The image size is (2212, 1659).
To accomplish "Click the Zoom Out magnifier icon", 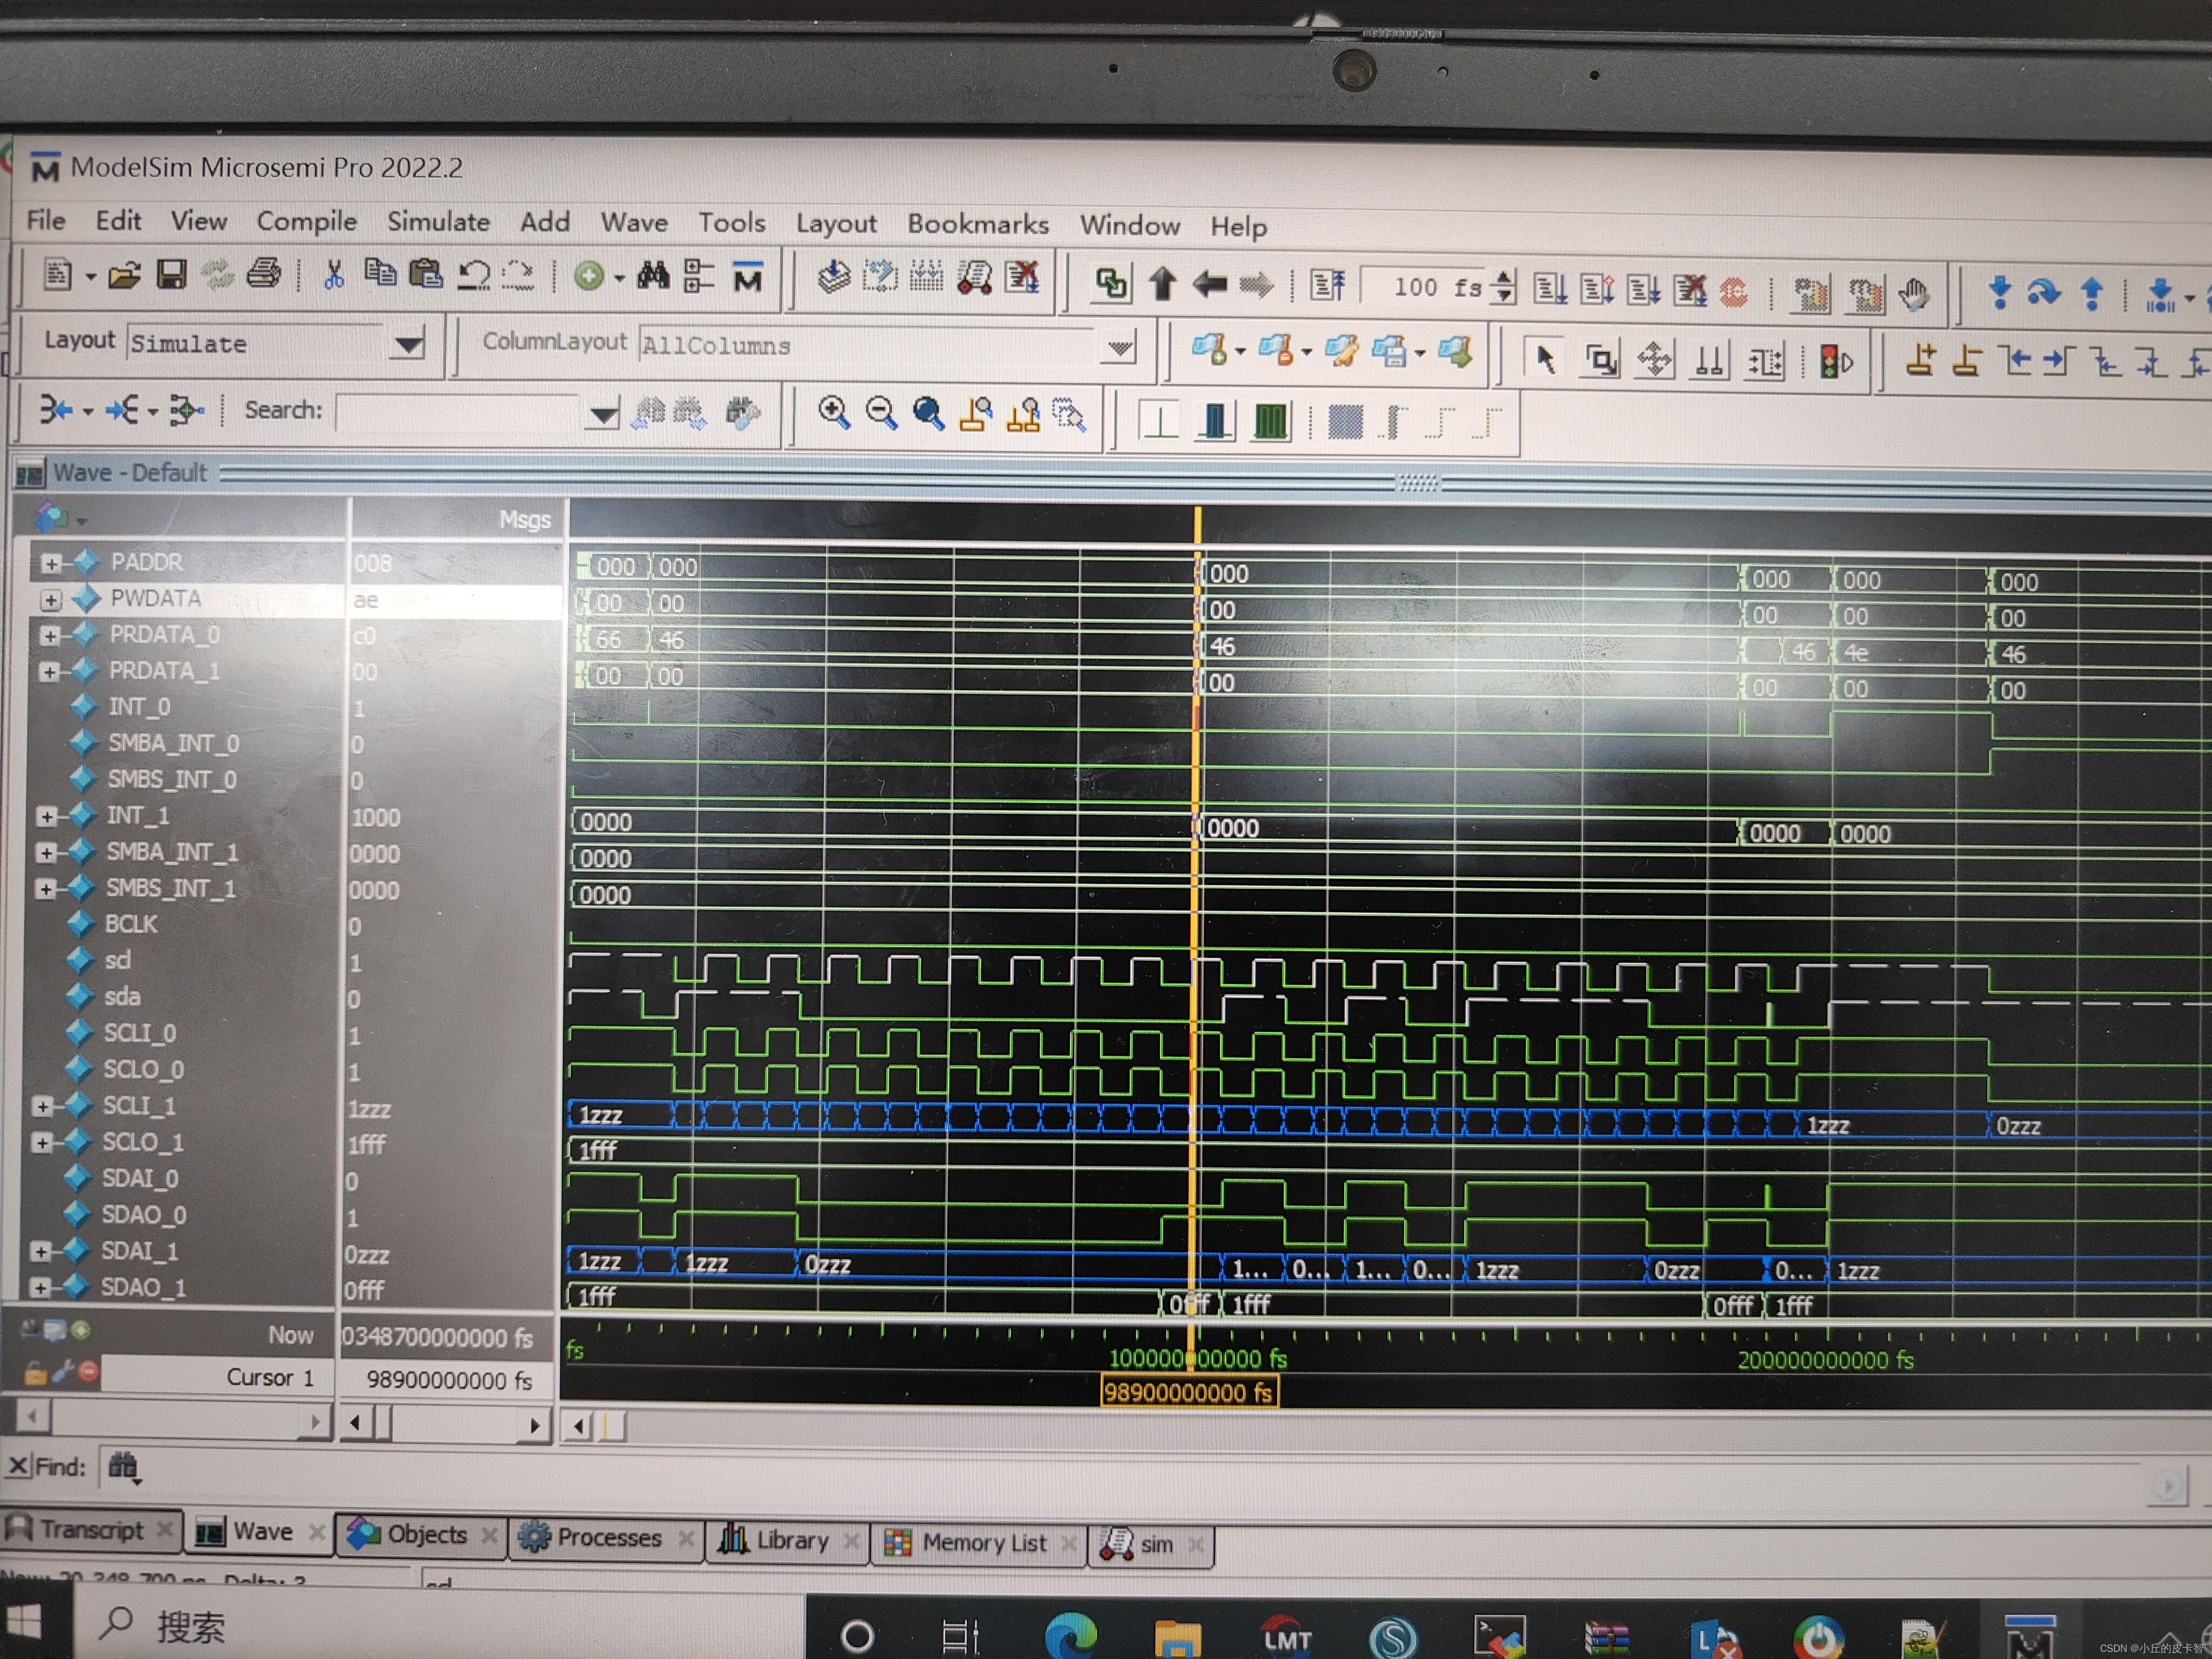I will pos(881,413).
